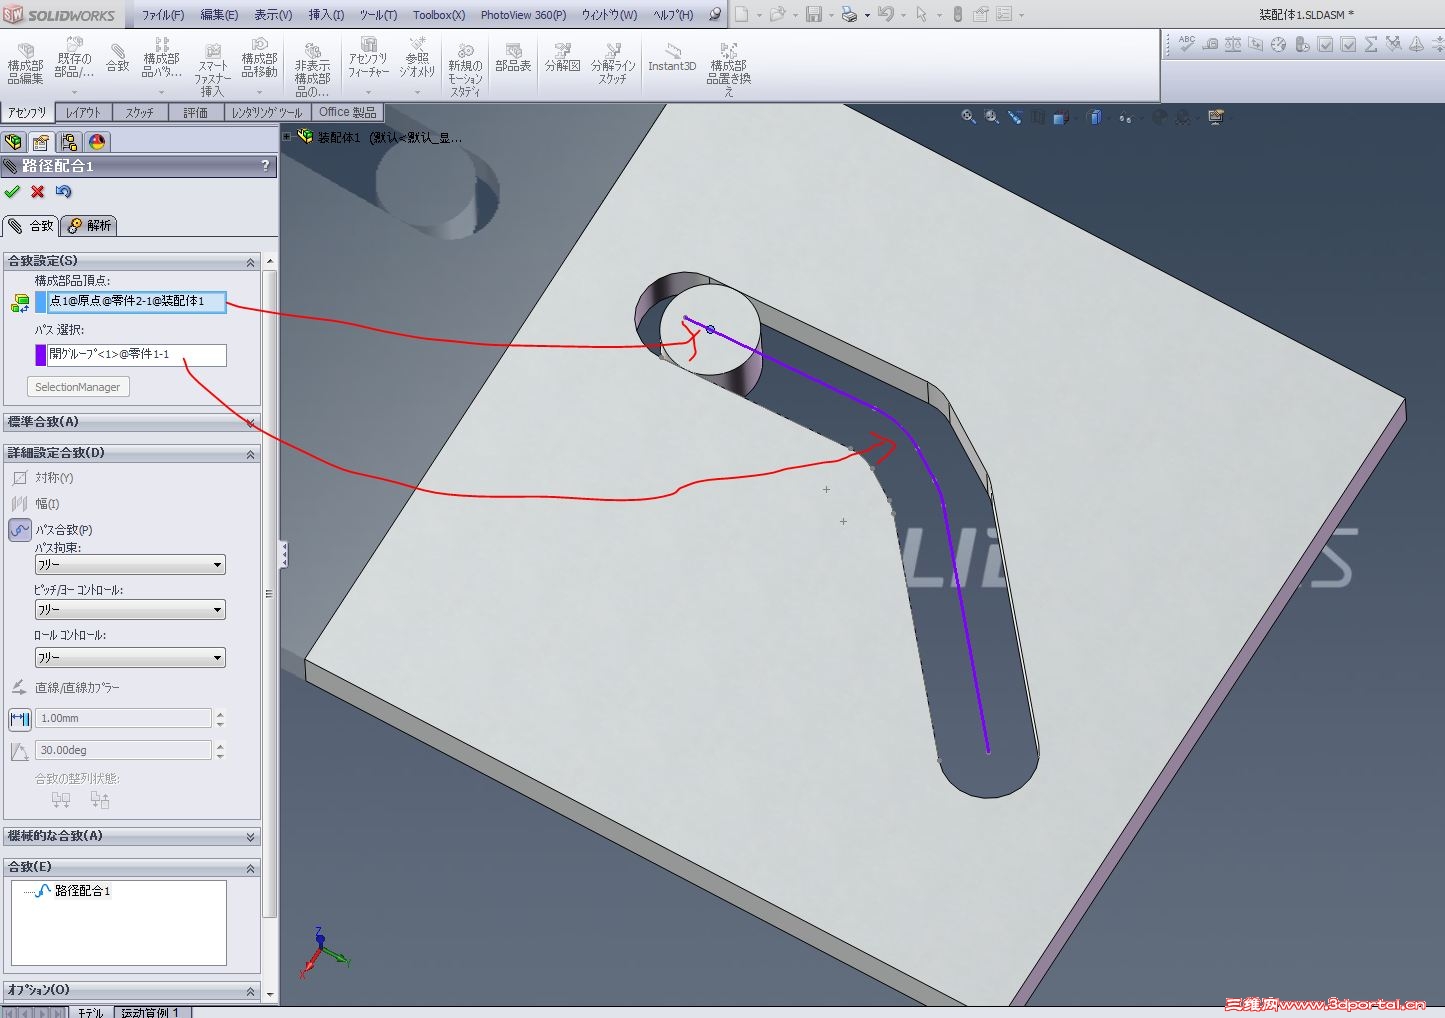Click the 分解ラインスケッチ explode line sketch tool
This screenshot has height=1018, width=1445.
(x=613, y=64)
